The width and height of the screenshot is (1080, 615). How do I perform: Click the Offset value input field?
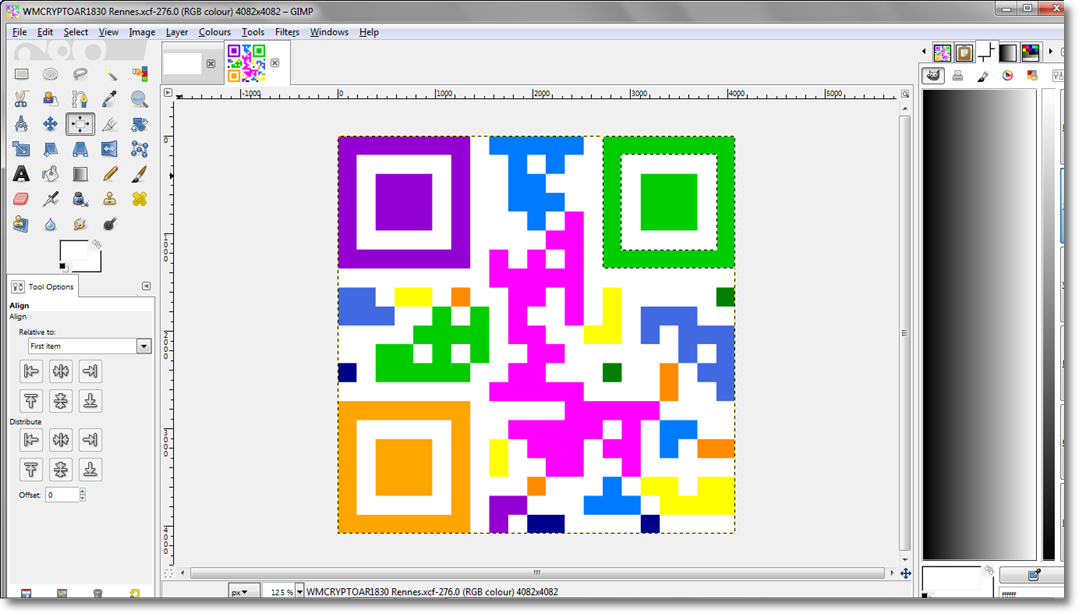62,494
